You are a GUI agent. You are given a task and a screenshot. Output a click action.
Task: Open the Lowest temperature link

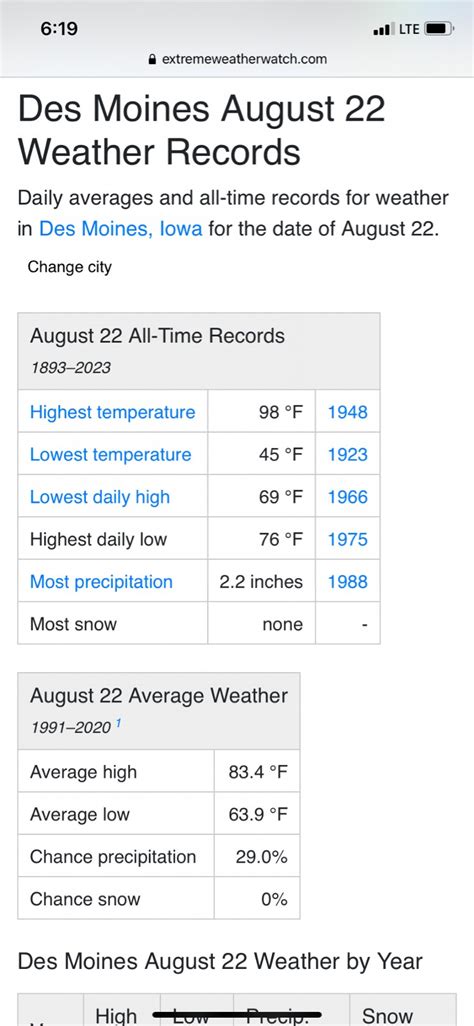[111, 455]
